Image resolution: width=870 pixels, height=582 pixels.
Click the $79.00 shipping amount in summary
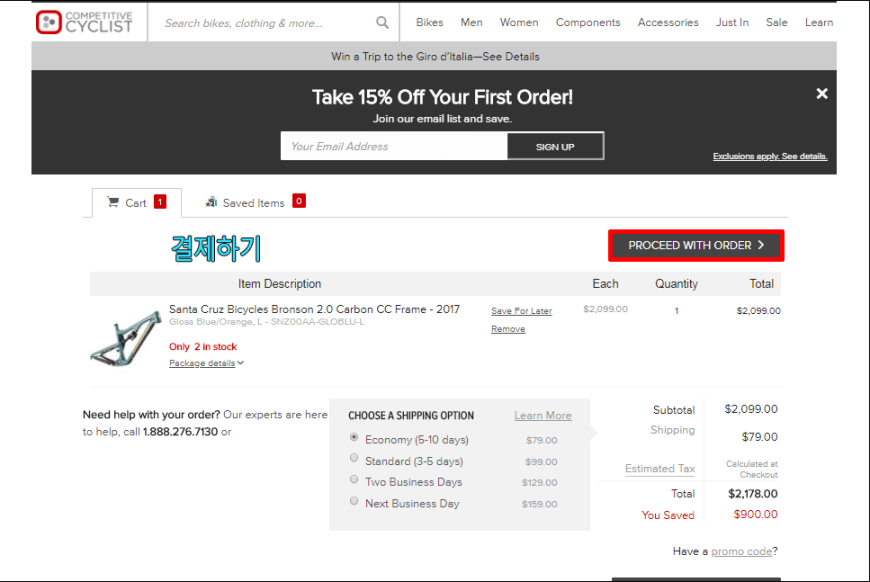tap(760, 437)
